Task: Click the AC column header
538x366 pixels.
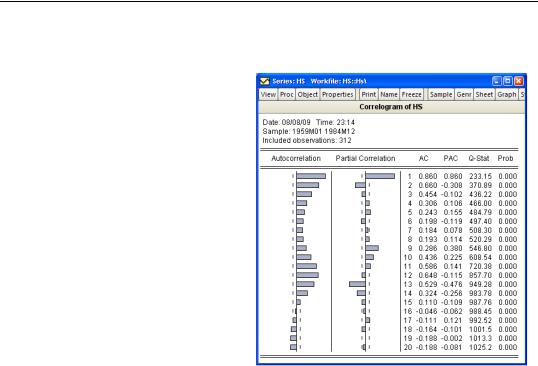Action: click(x=423, y=158)
